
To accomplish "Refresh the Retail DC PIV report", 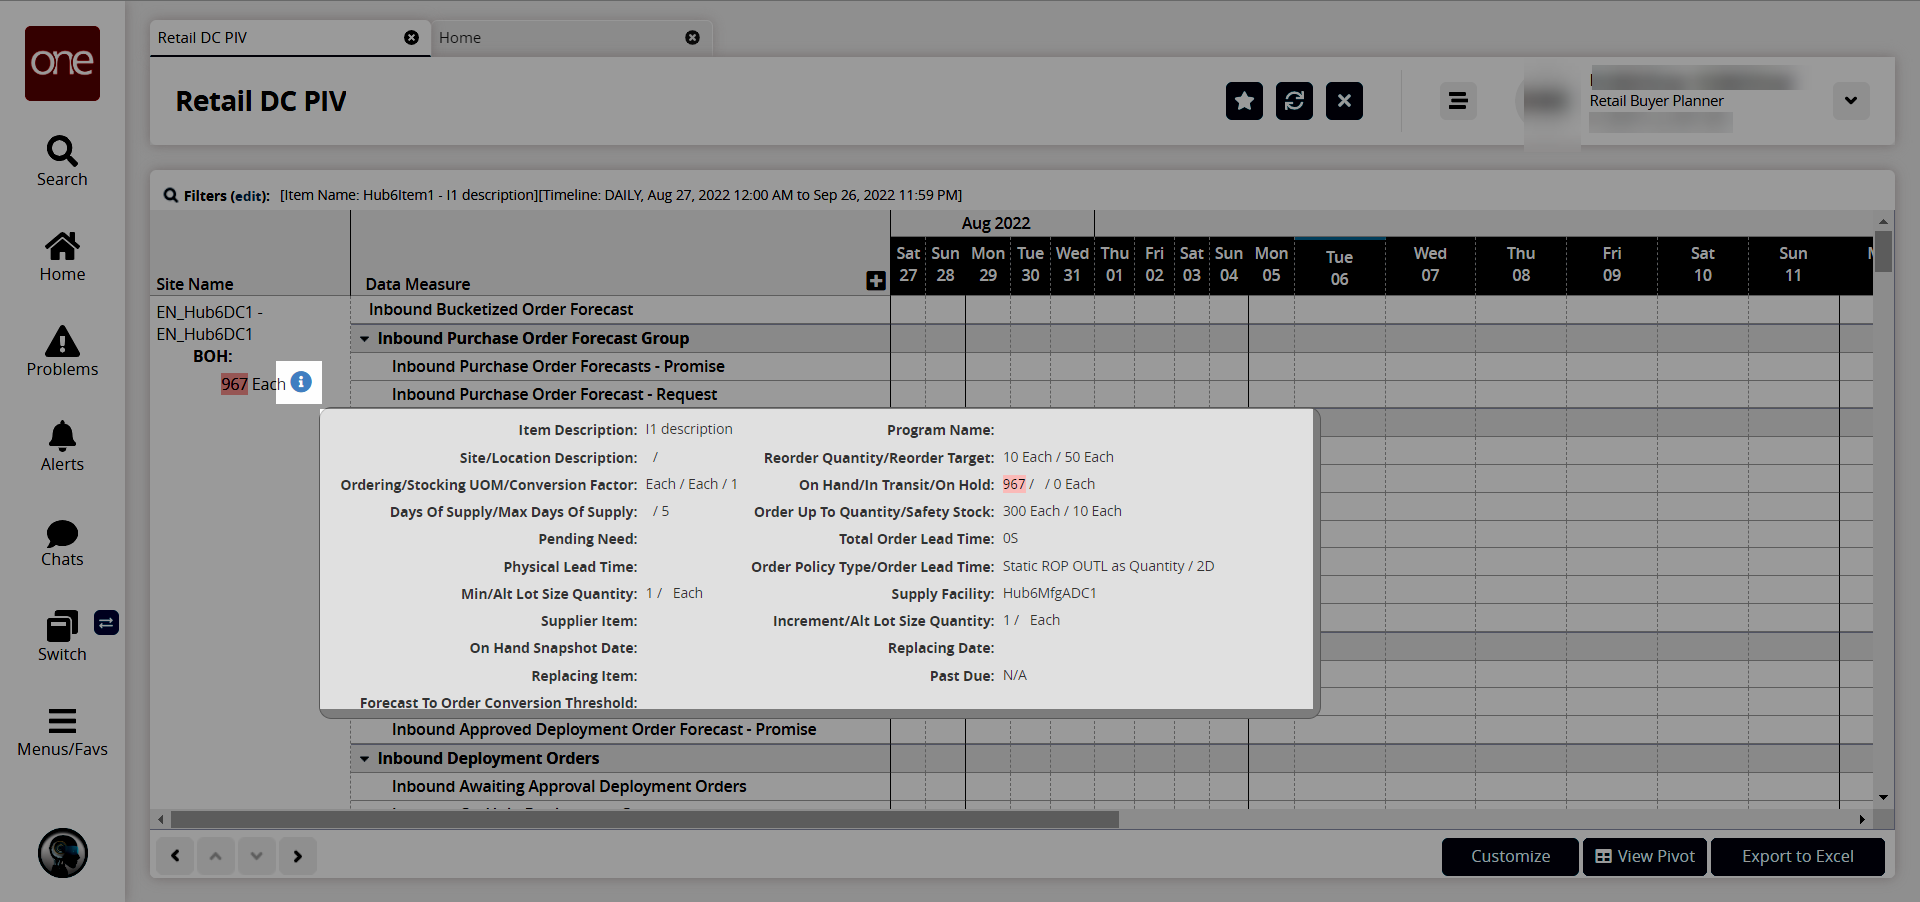I will (1294, 101).
